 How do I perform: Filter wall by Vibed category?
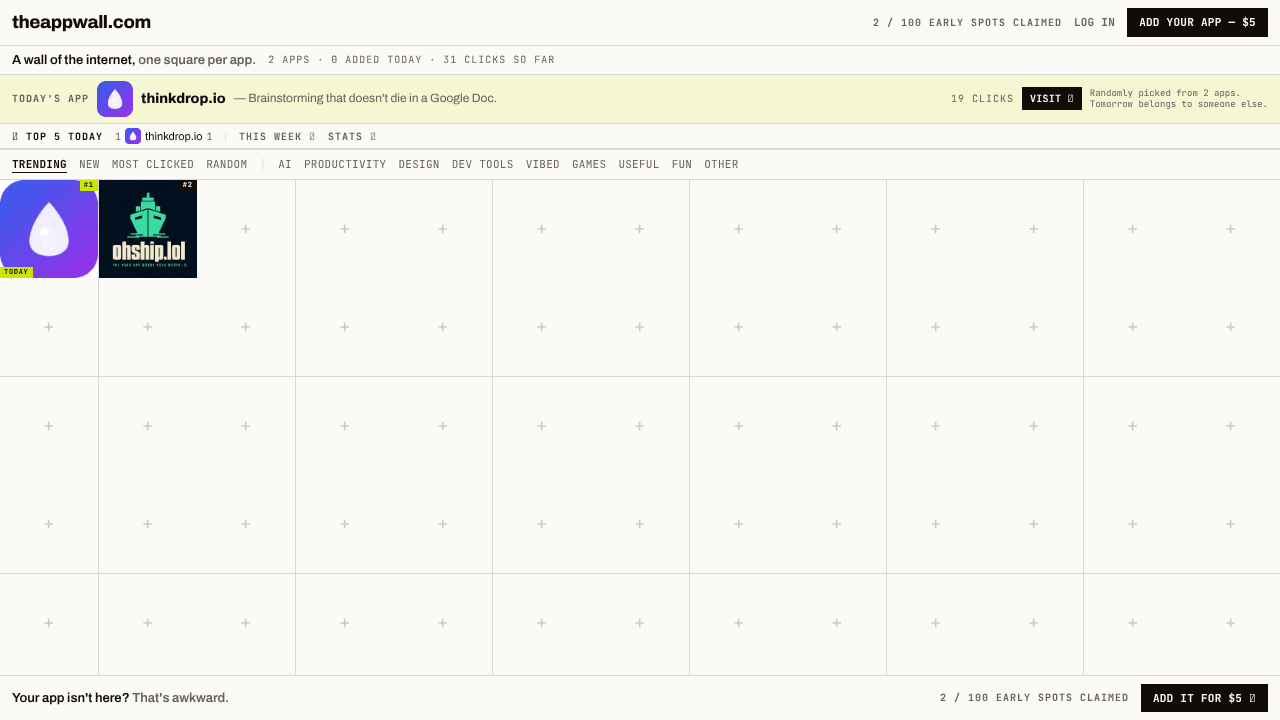[543, 164]
